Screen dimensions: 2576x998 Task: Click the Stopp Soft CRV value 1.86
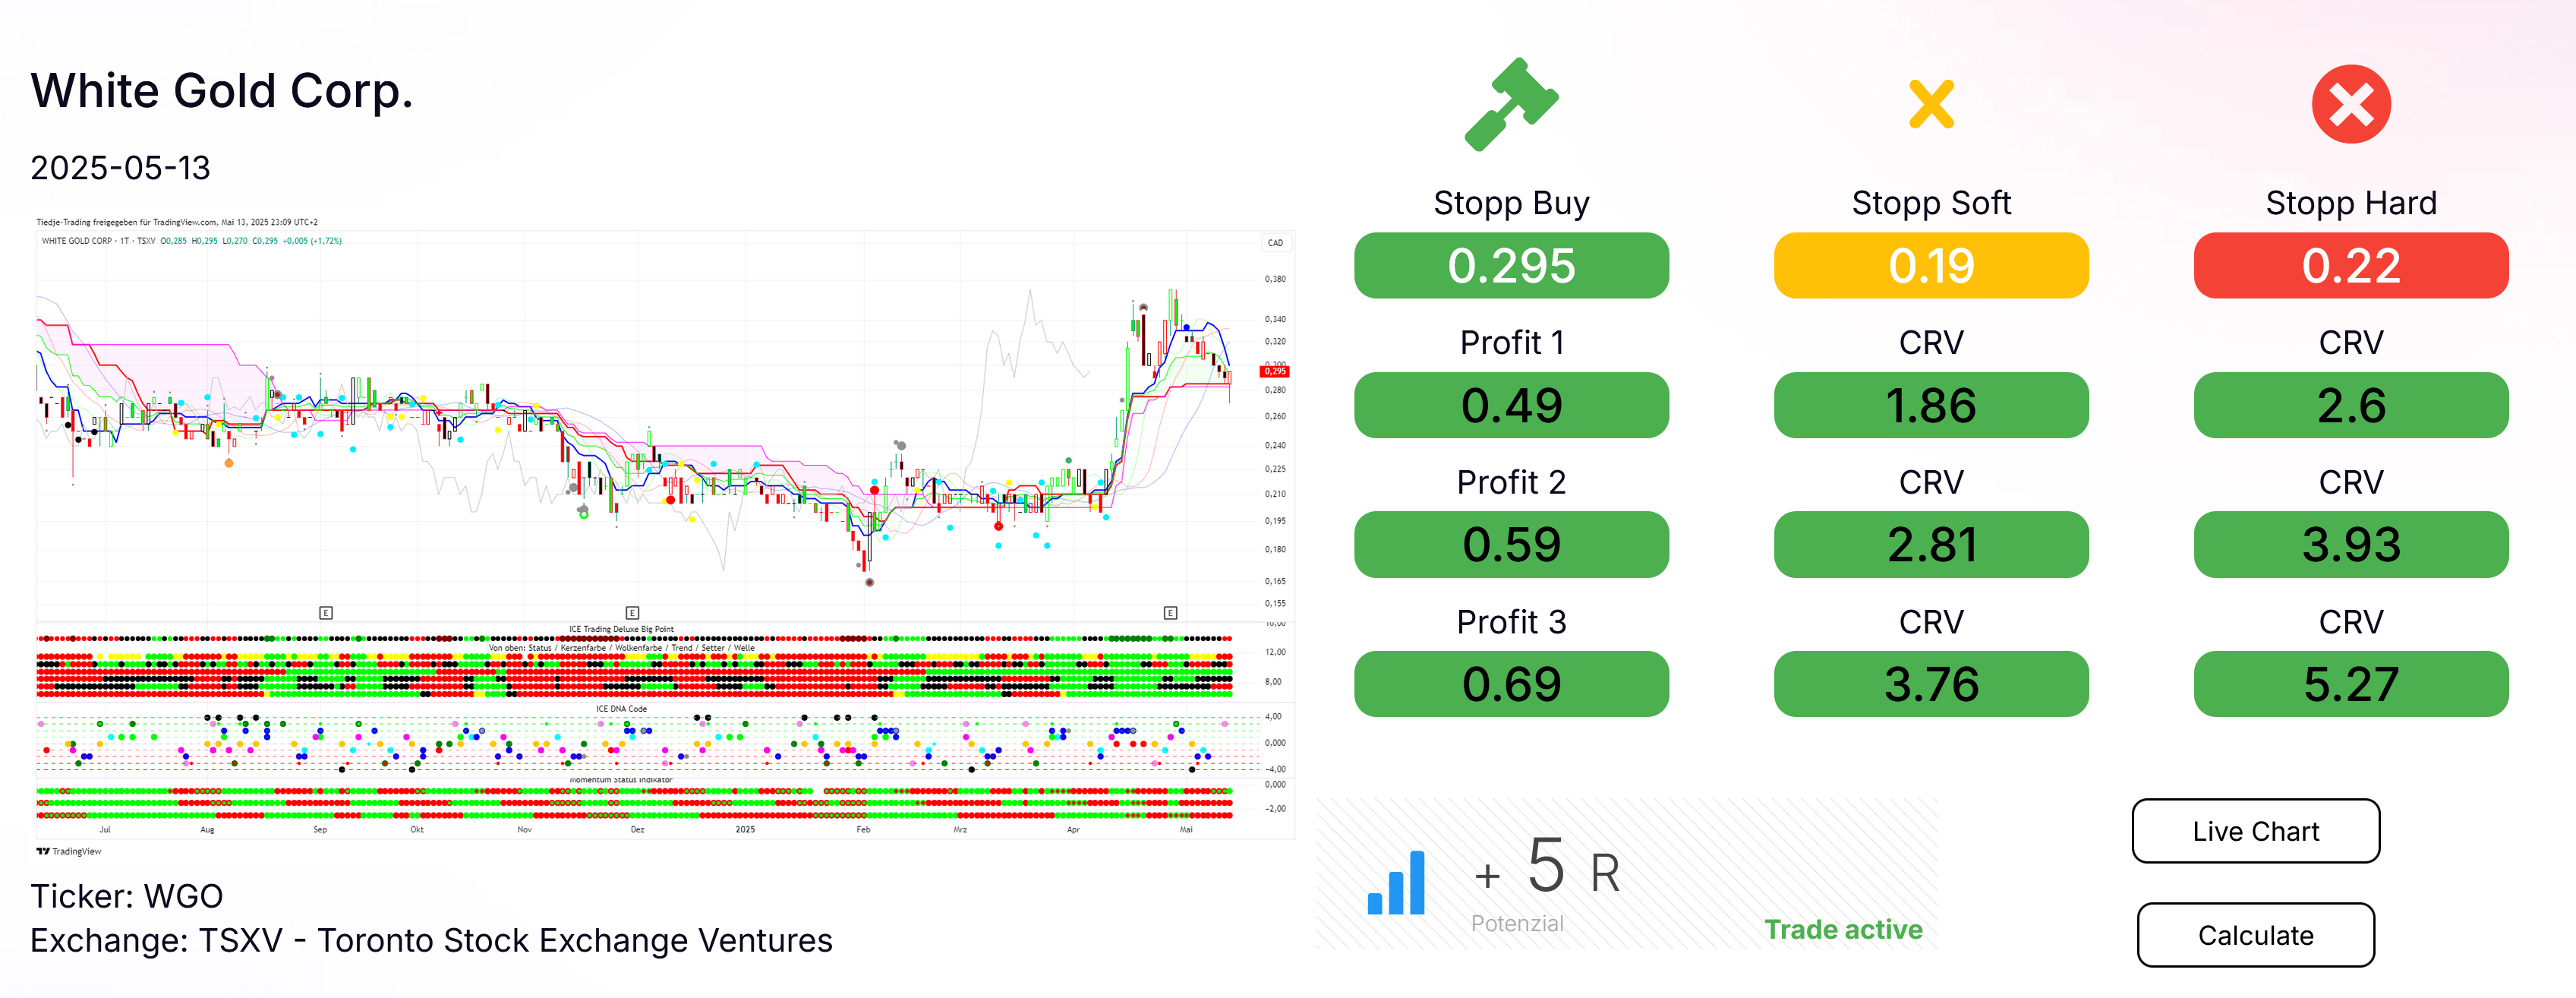1931,405
